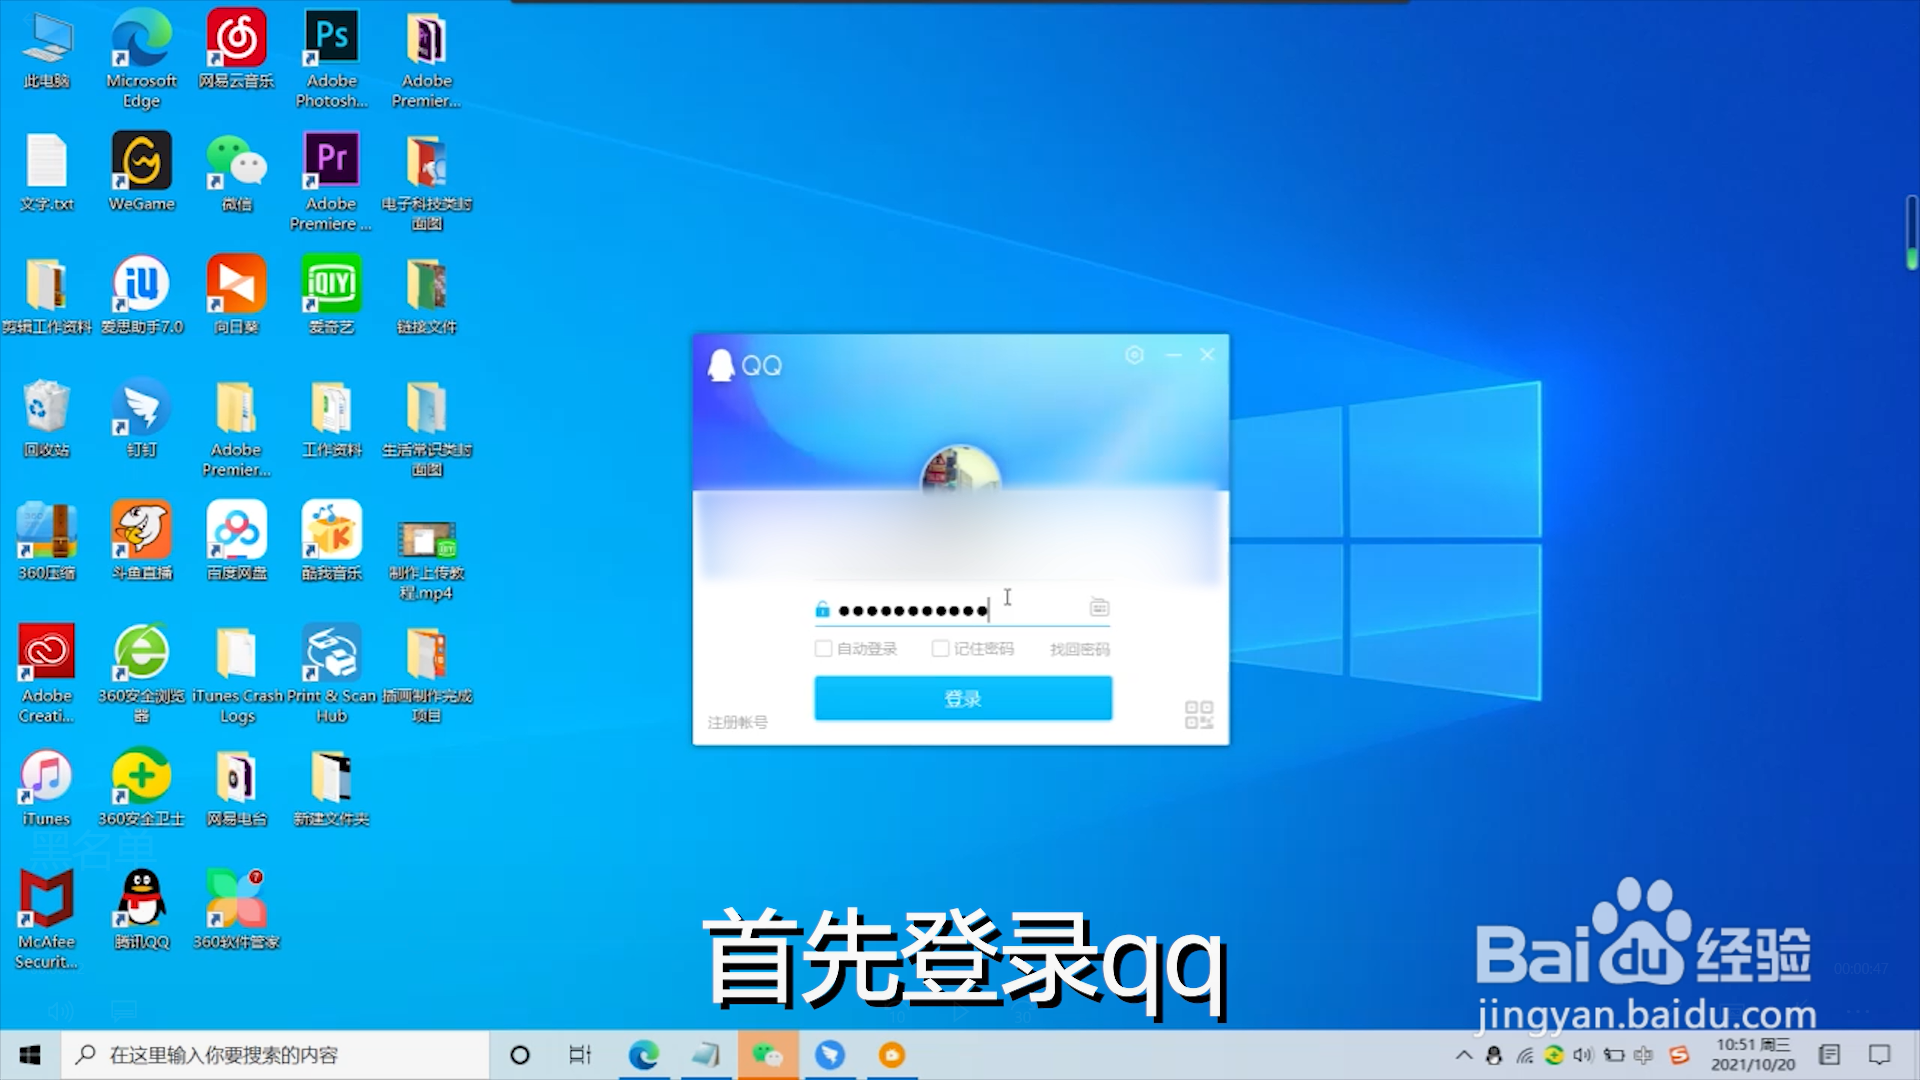The width and height of the screenshot is (1920, 1080).
Task: Toggle the 中 input method indicator
Action: click(1643, 1055)
